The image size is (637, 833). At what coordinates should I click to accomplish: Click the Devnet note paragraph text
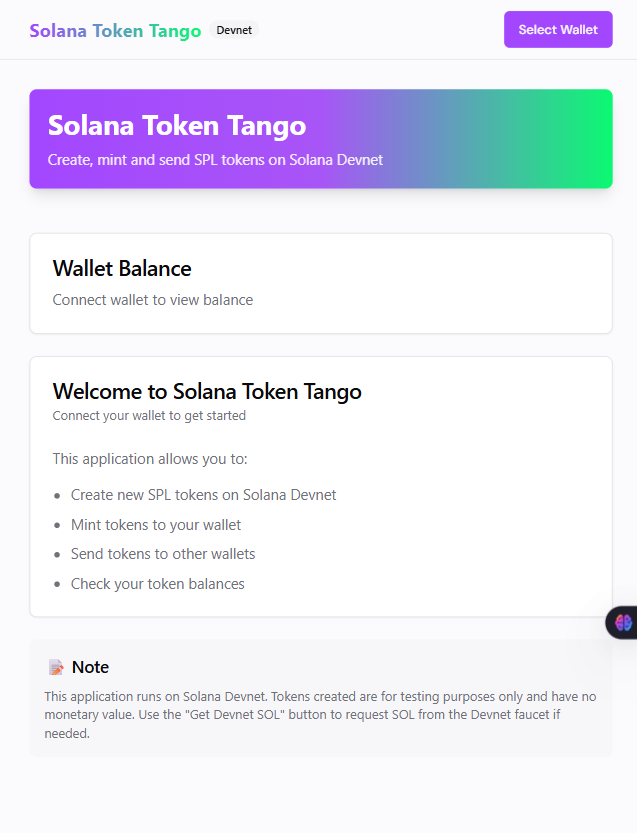point(320,714)
